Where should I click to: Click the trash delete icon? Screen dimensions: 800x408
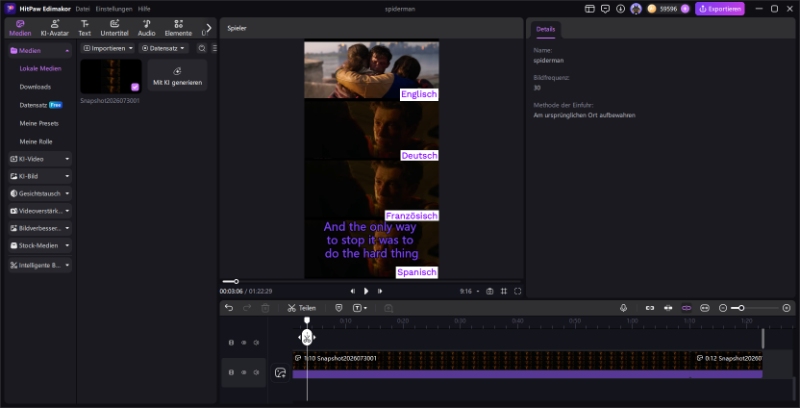tap(265, 308)
